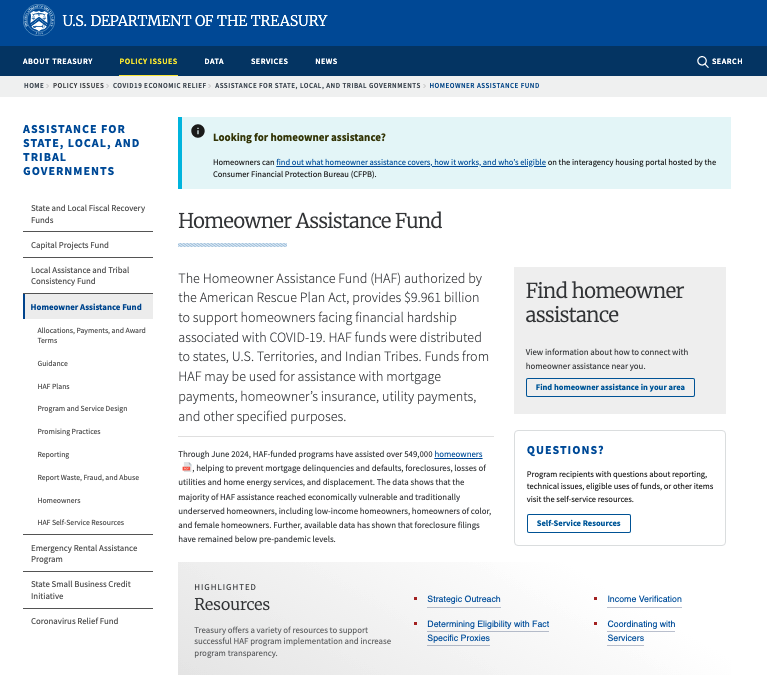This screenshot has width=767, height=686.
Task: Click the red PDF icon after homeowners link
Action: pyautogui.click(x=186, y=468)
